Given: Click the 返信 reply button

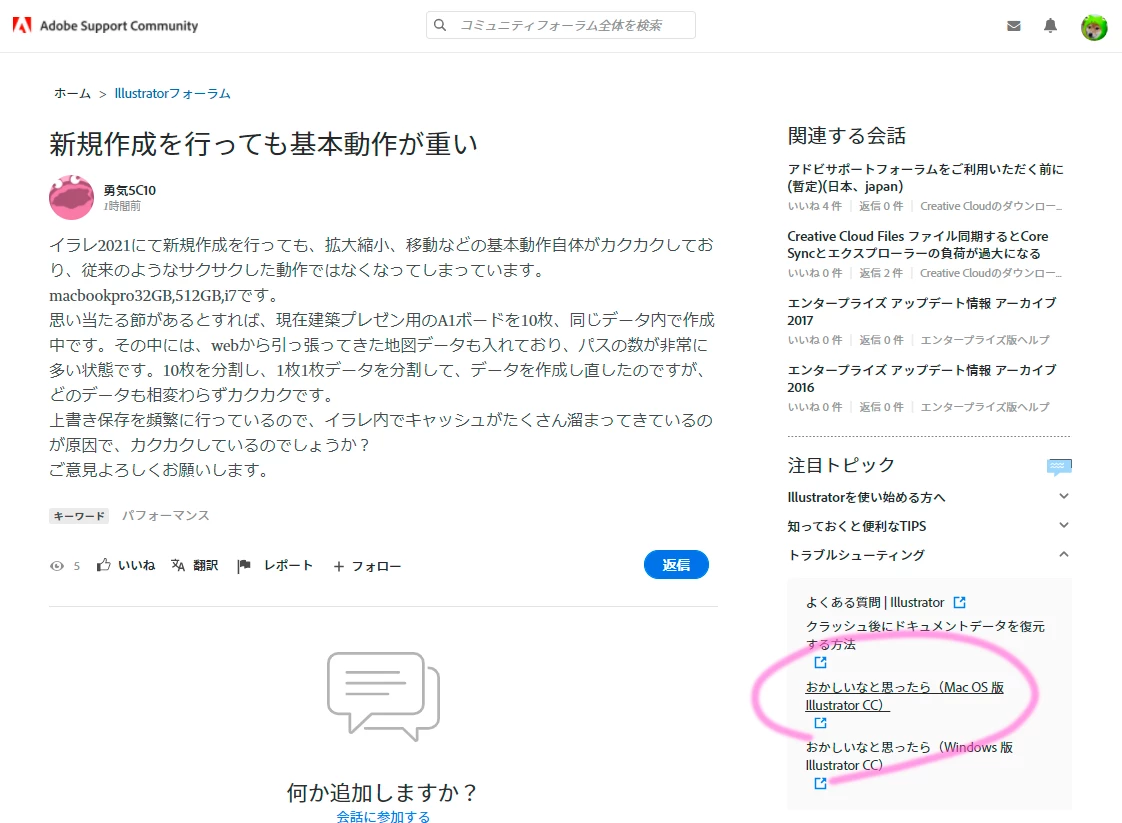Looking at the screenshot, I should 676,565.
